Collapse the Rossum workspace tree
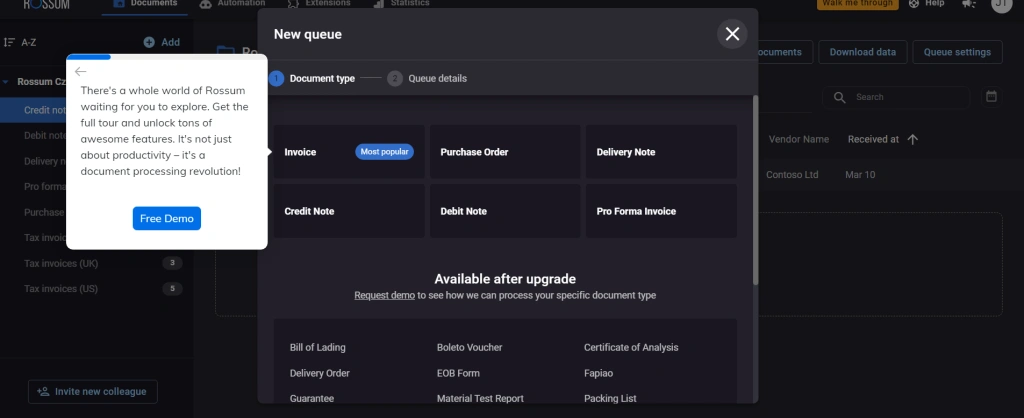Viewport: 1024px width, 418px height. (5, 82)
